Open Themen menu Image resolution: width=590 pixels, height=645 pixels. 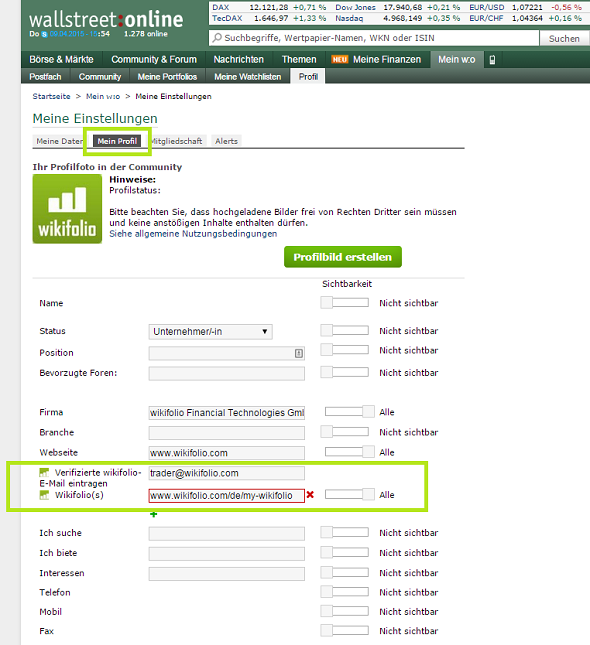tap(299, 60)
